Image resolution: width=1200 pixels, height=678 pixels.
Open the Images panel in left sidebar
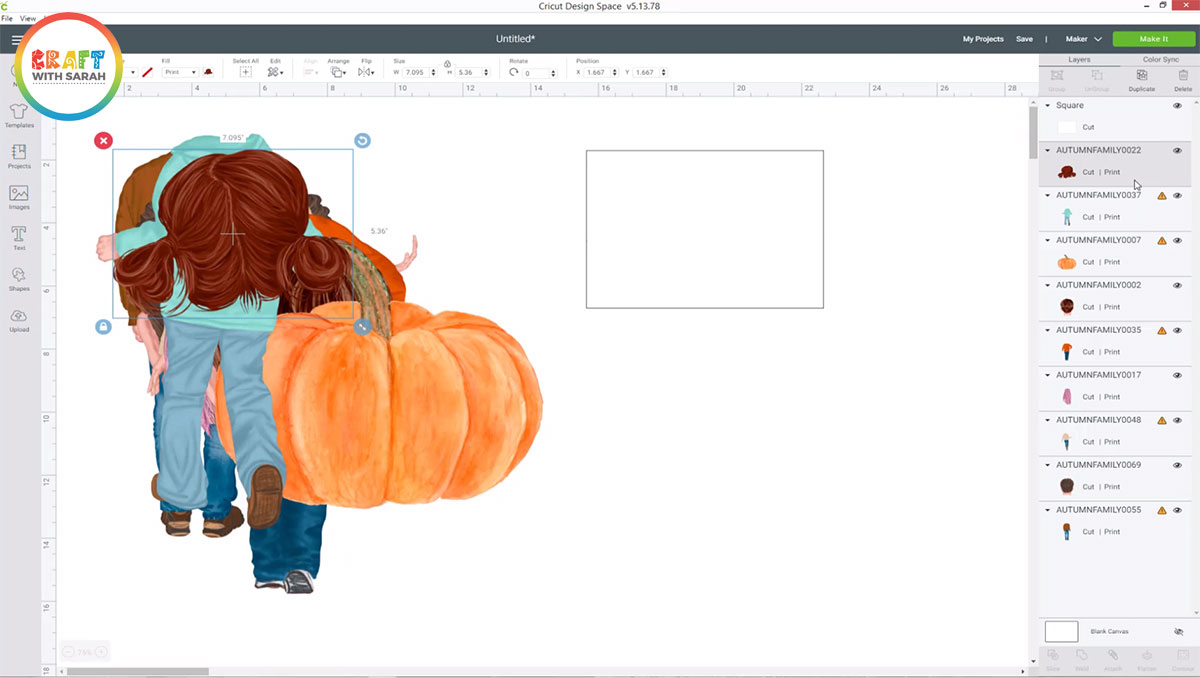tap(19, 195)
